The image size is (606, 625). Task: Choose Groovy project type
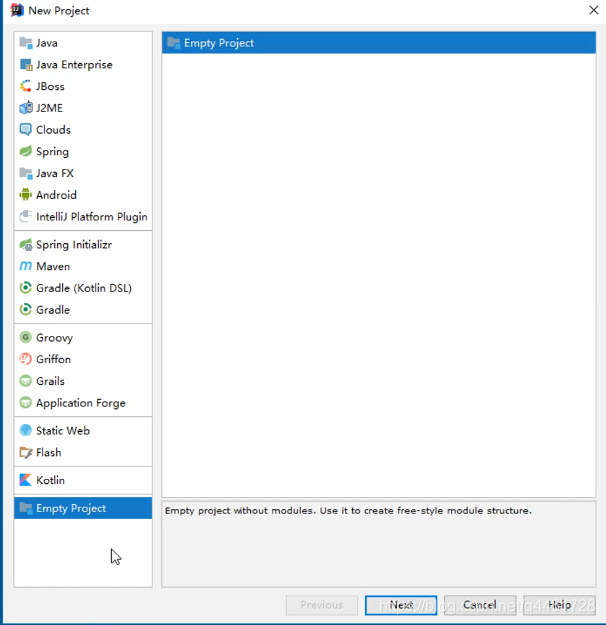(83, 338)
